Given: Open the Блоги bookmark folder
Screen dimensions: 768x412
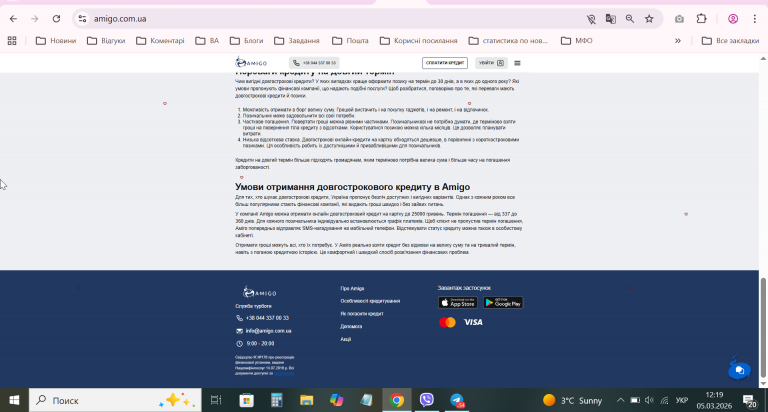Looking at the screenshot, I should click(x=246, y=41).
